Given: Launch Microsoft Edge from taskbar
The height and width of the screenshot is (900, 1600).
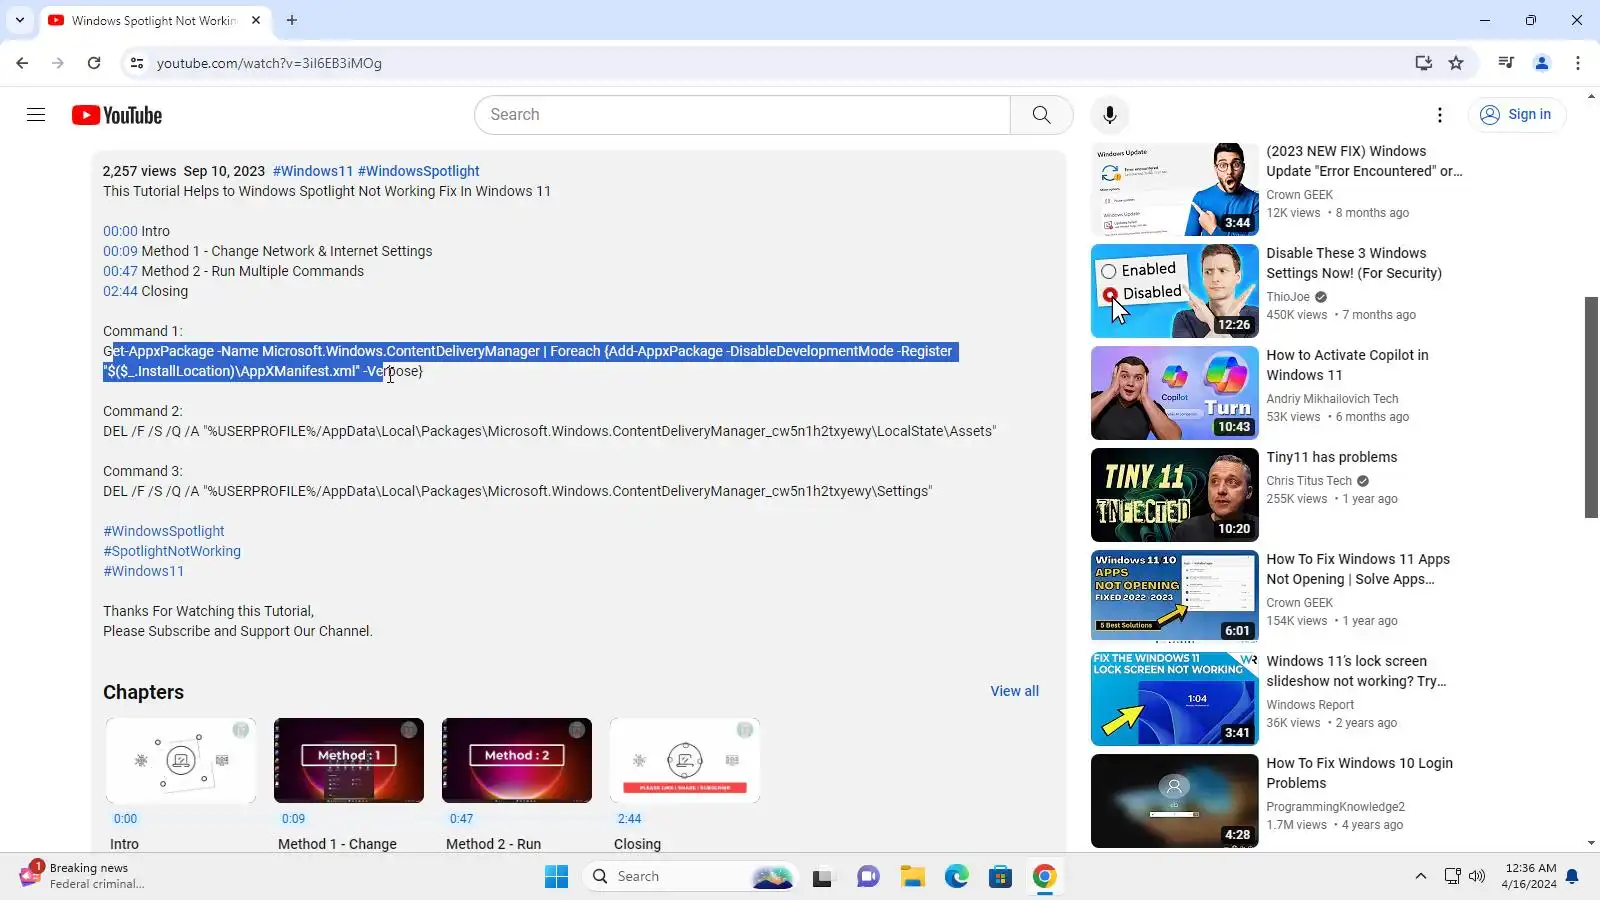Looking at the screenshot, I should 957,877.
